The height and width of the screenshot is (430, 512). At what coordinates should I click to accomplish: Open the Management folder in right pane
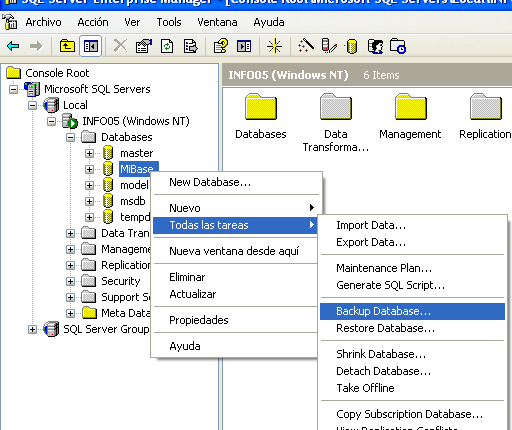click(411, 107)
